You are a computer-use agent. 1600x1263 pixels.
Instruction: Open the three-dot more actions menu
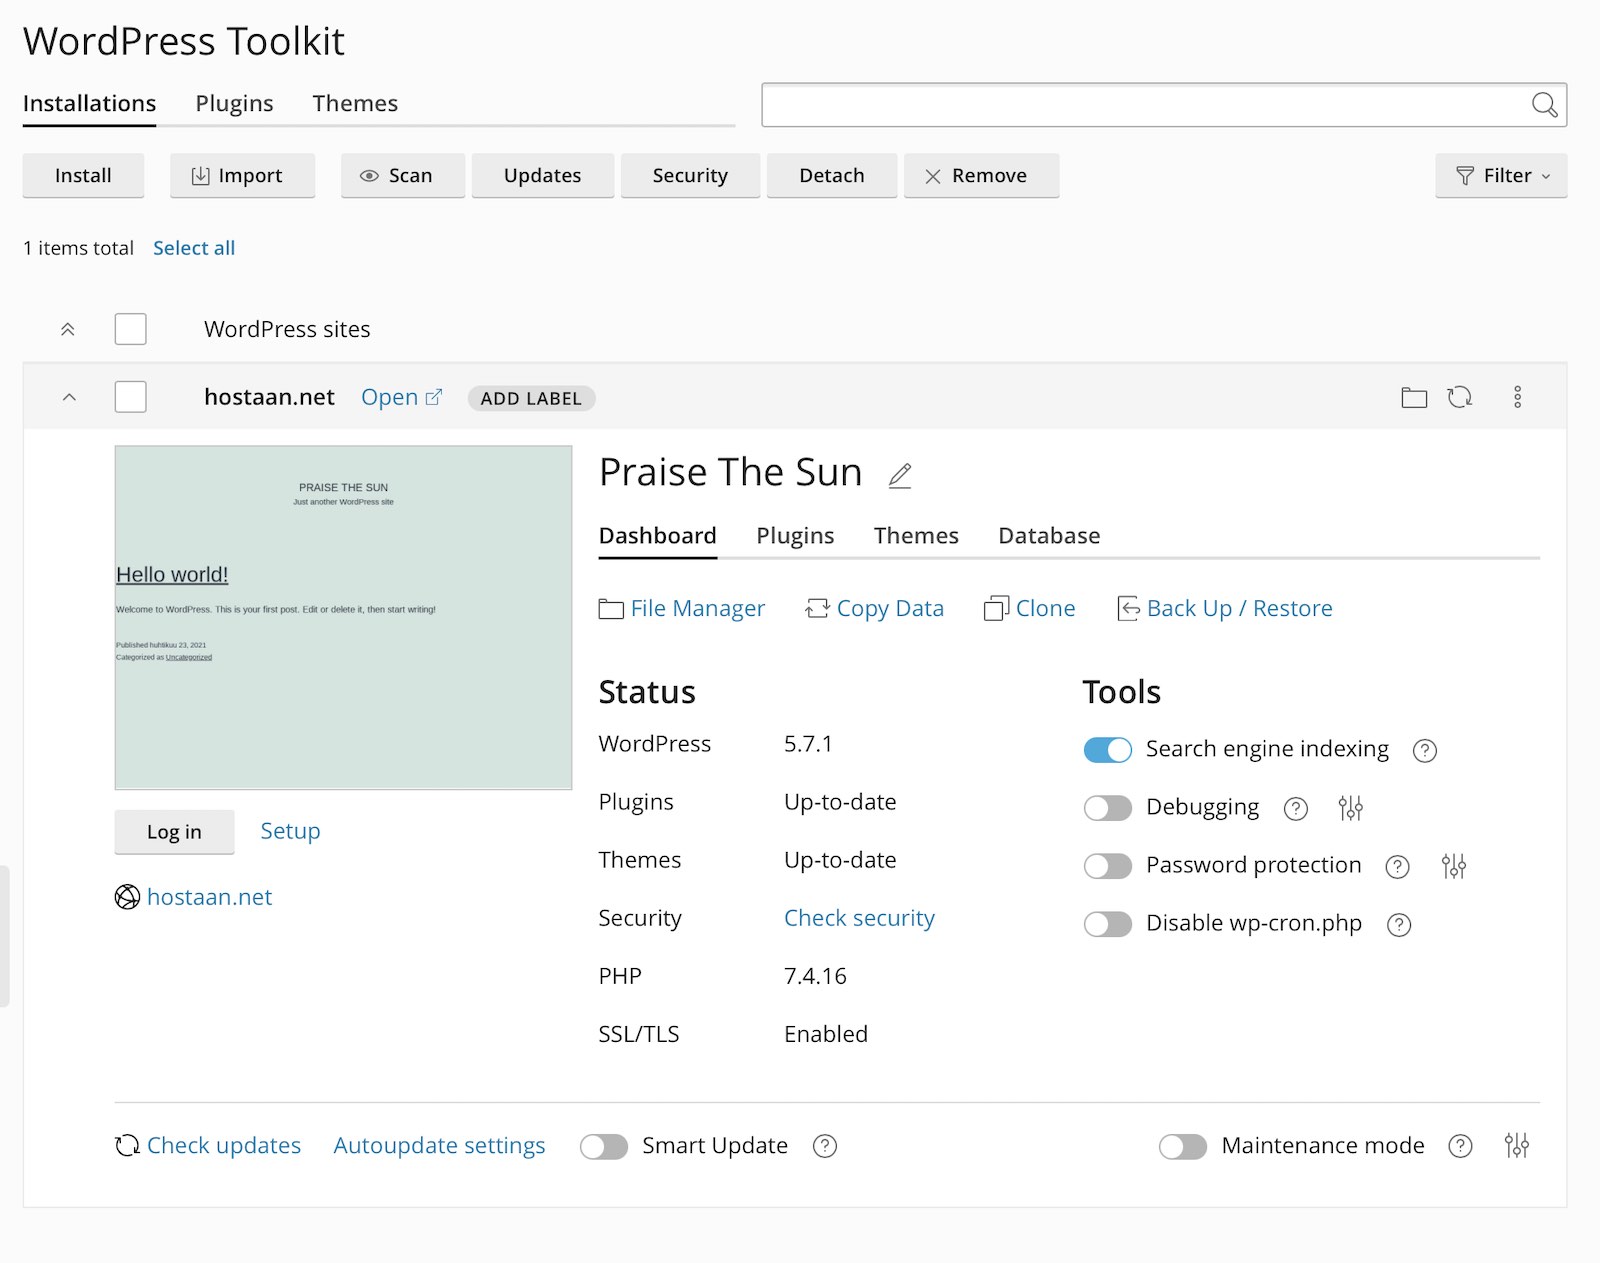point(1517,397)
